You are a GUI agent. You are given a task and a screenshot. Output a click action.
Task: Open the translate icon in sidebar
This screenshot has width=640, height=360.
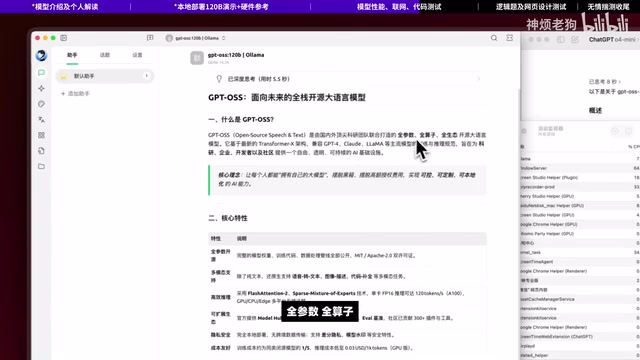[41, 120]
